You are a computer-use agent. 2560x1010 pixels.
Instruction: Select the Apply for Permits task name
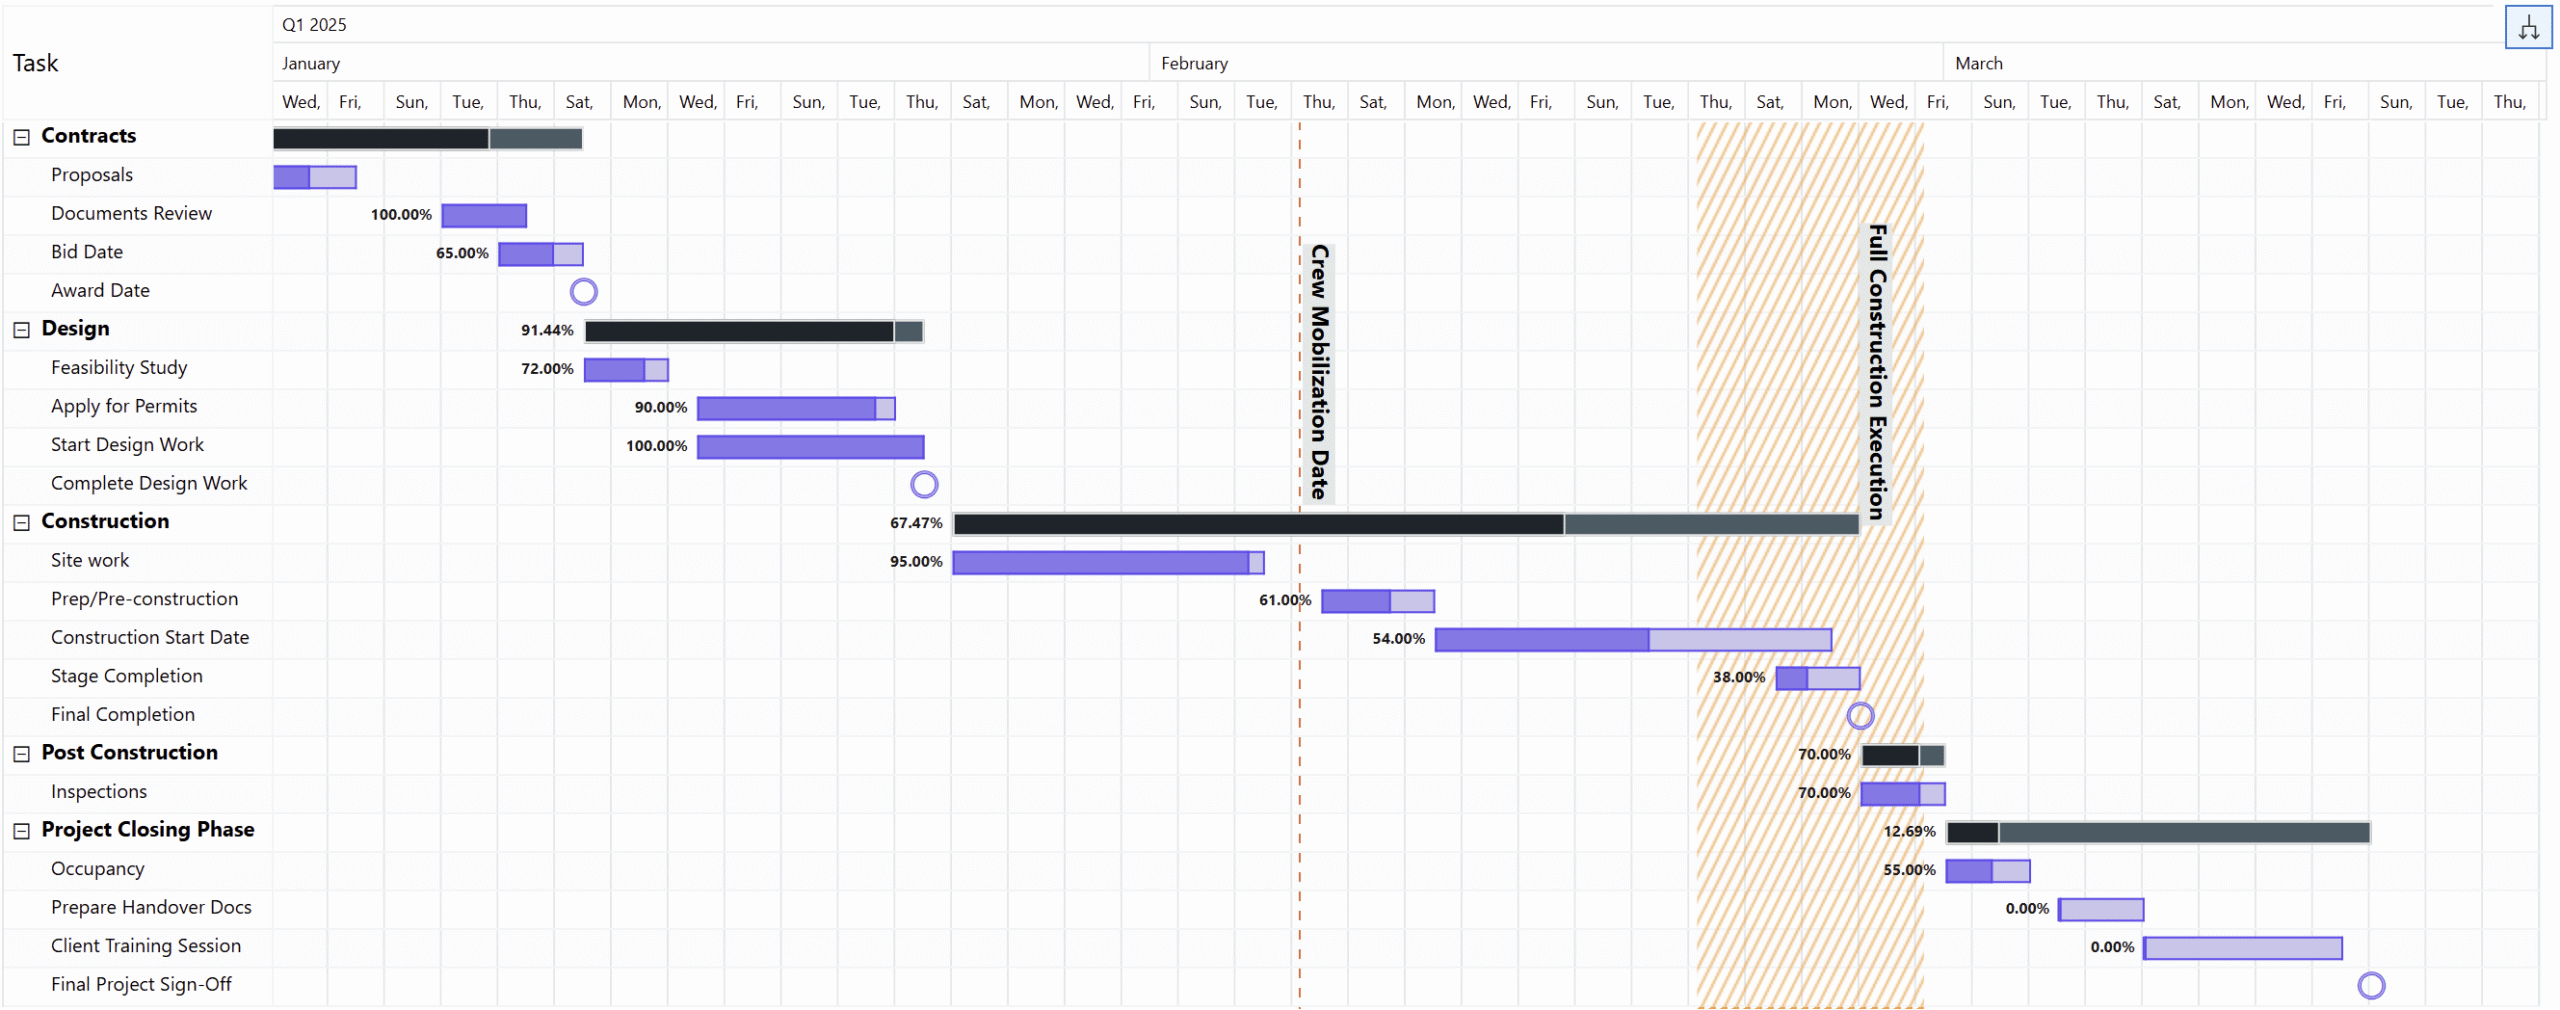tap(124, 406)
